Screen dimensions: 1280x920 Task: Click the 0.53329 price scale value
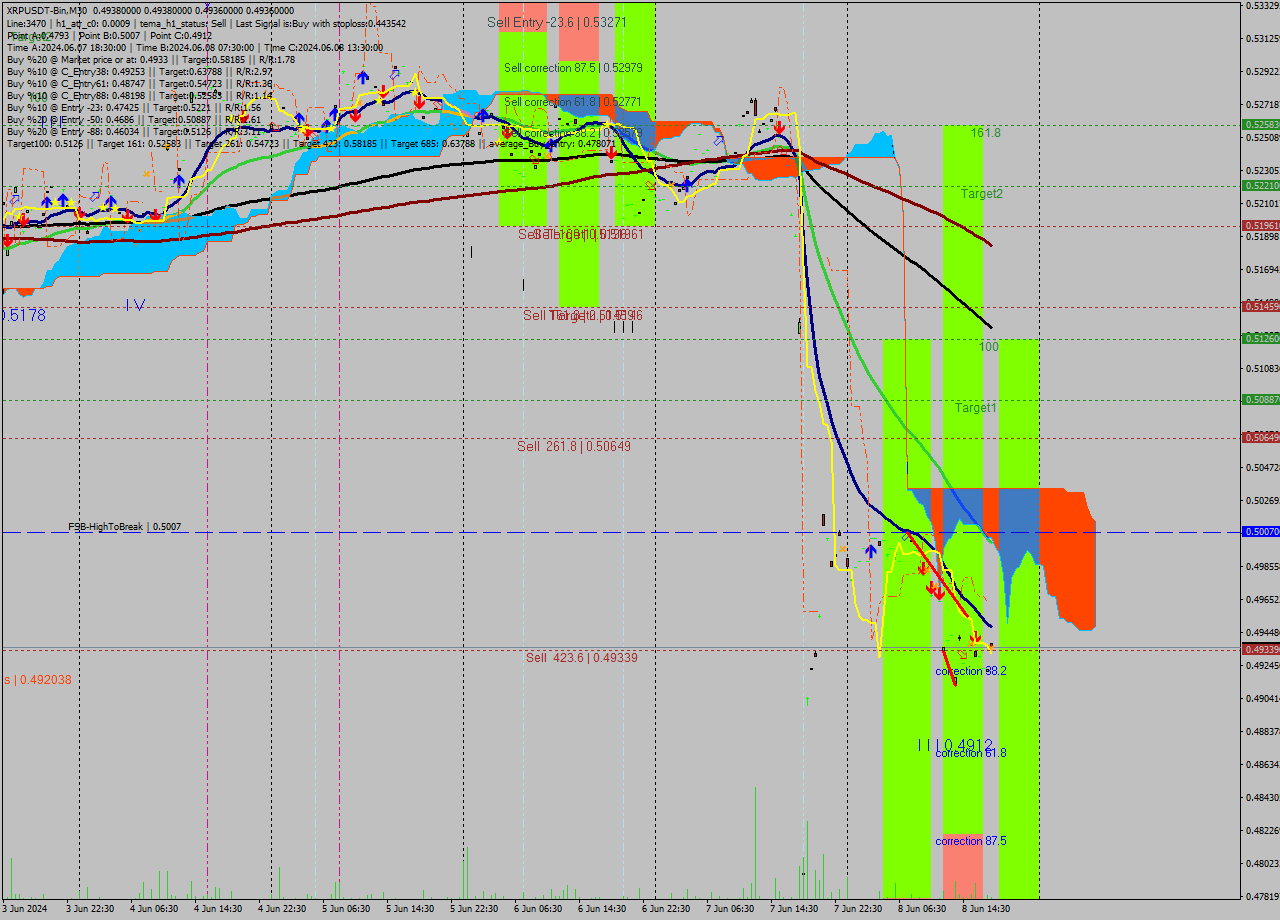1263,6
